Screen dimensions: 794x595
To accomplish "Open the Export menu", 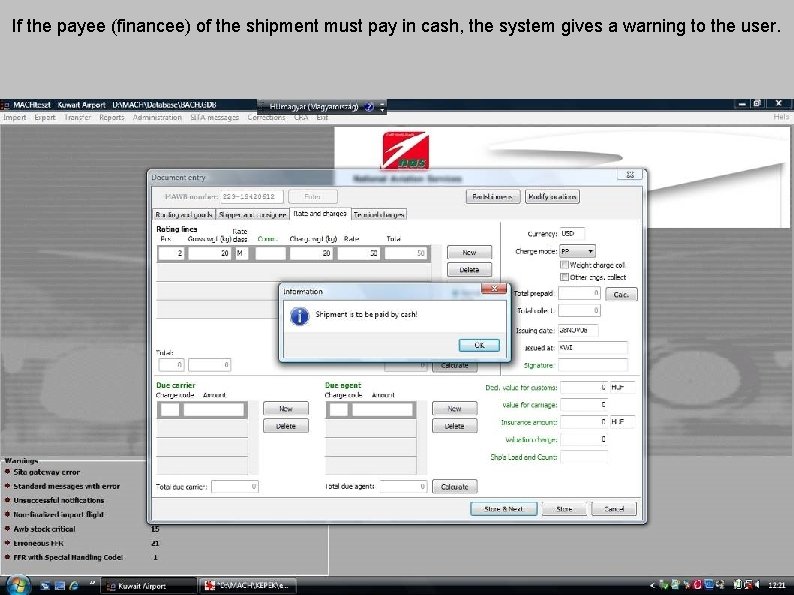I will pyautogui.click(x=45, y=117).
